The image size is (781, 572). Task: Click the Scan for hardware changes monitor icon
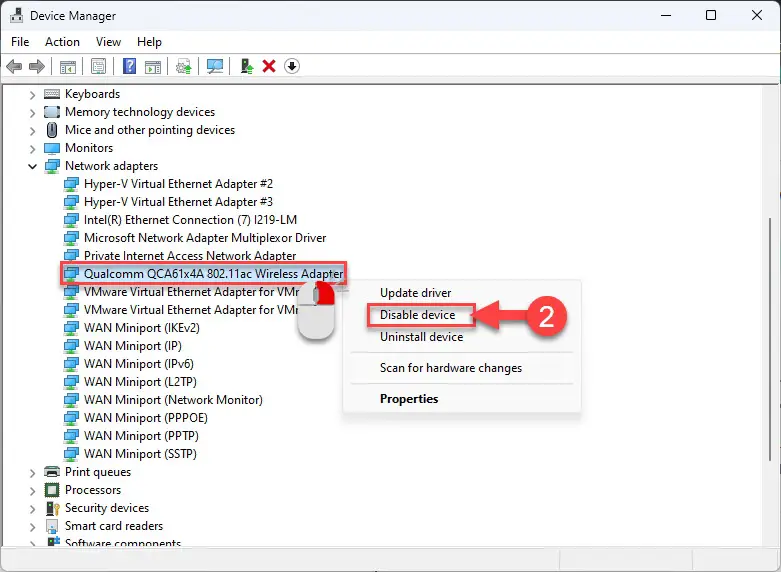coord(214,66)
